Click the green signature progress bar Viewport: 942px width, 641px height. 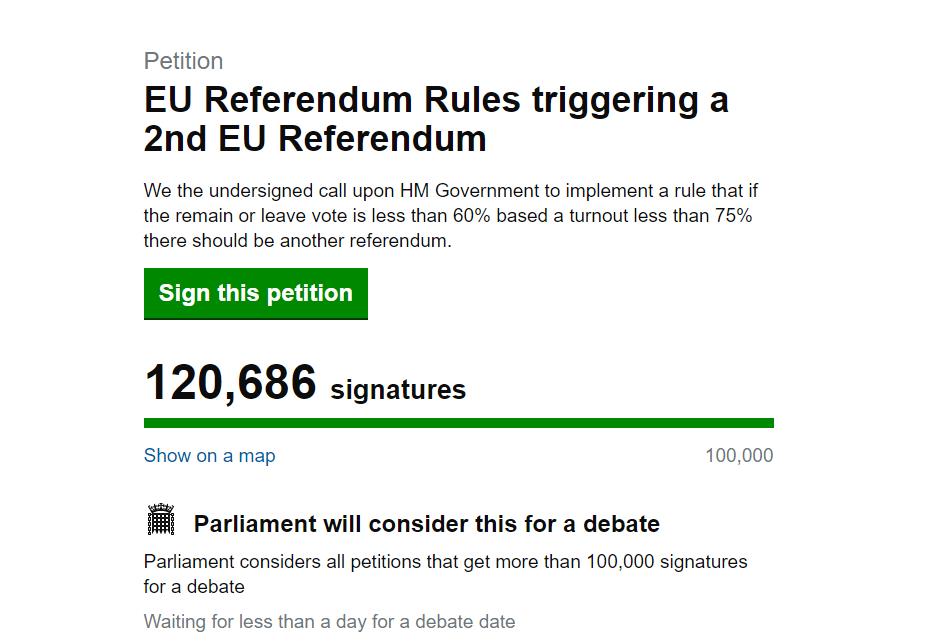458,423
